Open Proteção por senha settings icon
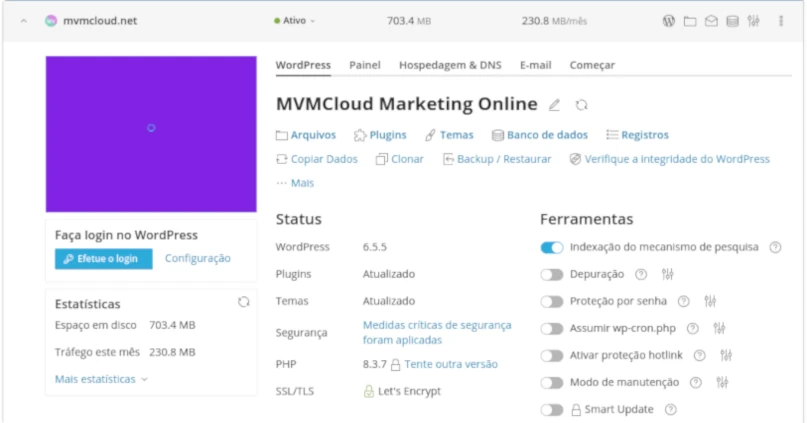This screenshot has height=423, width=807. [x=710, y=302]
